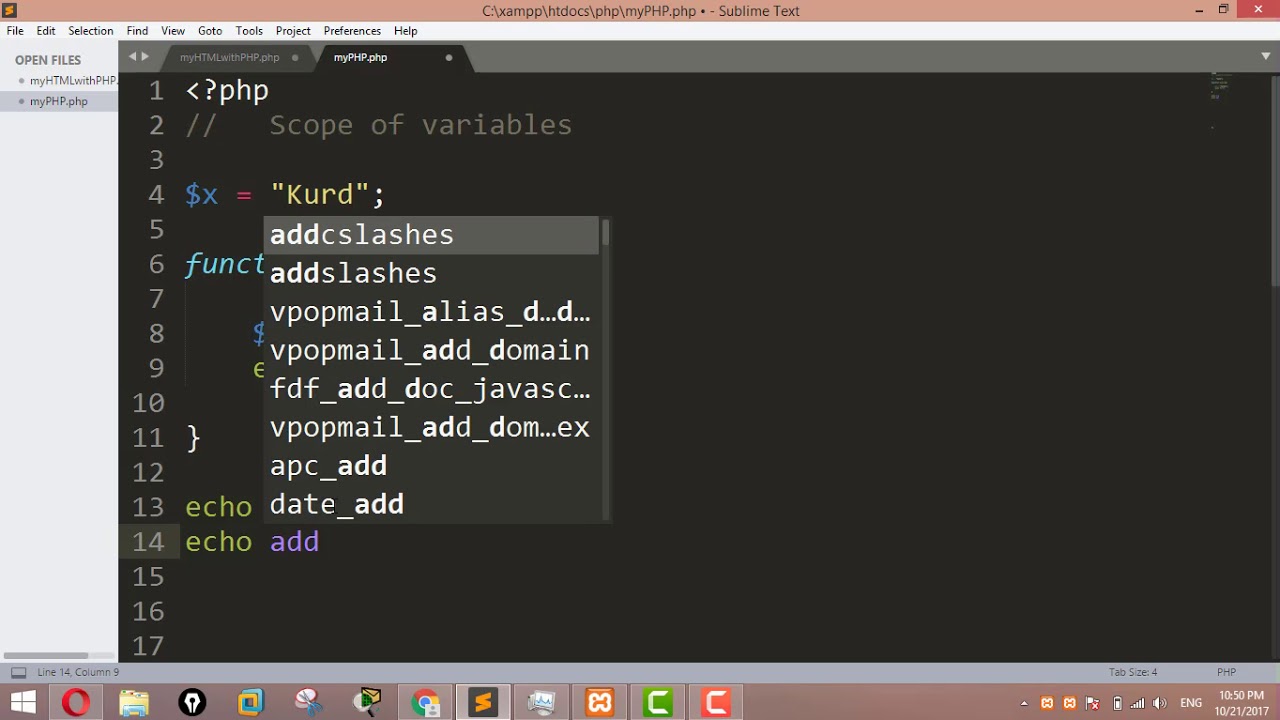
Task: Open Google Chrome from taskbar
Action: pyautogui.click(x=425, y=702)
